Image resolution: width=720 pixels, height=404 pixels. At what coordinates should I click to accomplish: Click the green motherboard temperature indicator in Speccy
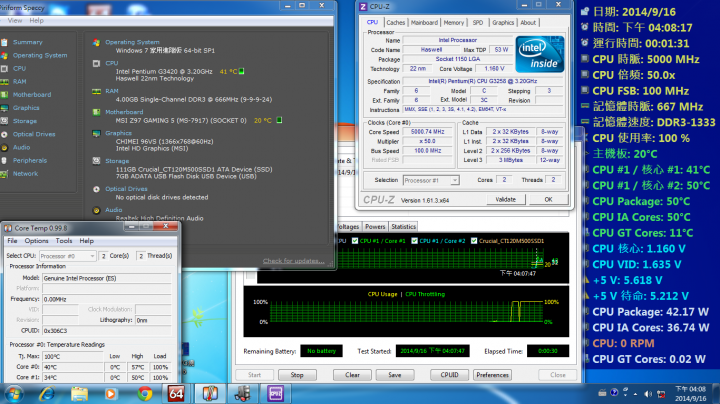coord(279,120)
